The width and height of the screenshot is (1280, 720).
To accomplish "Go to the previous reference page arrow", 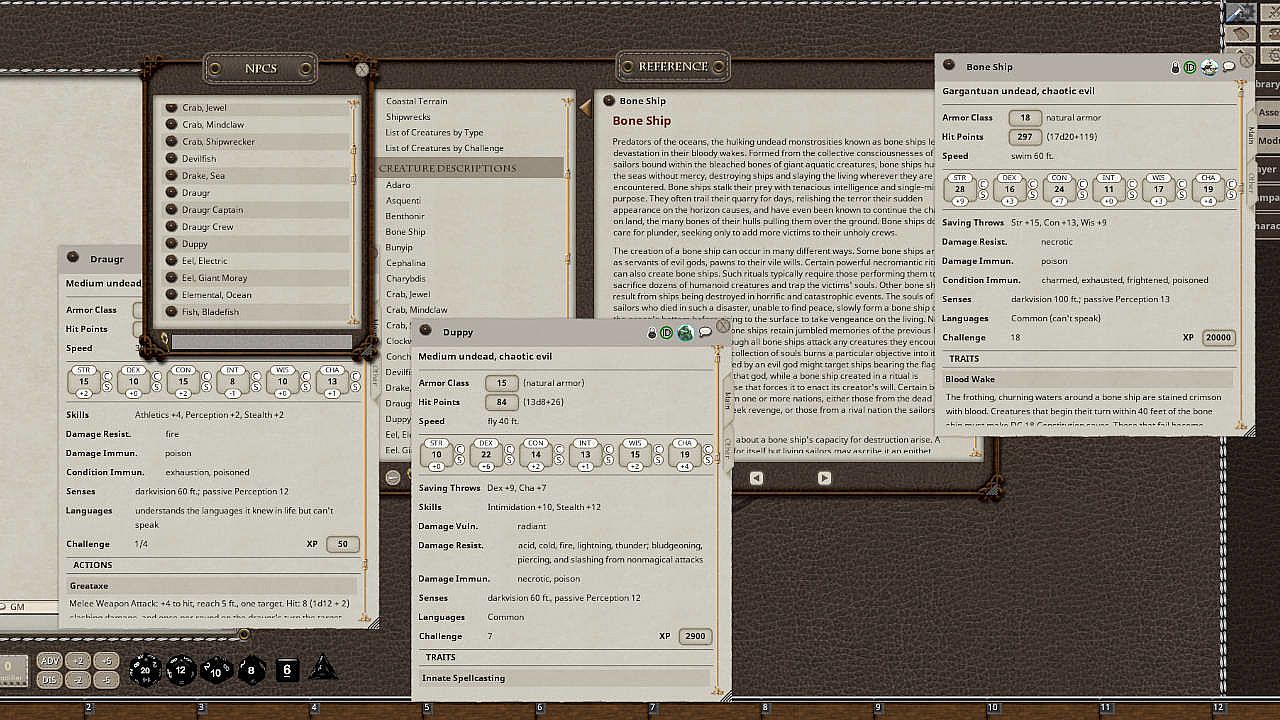I will click(756, 478).
